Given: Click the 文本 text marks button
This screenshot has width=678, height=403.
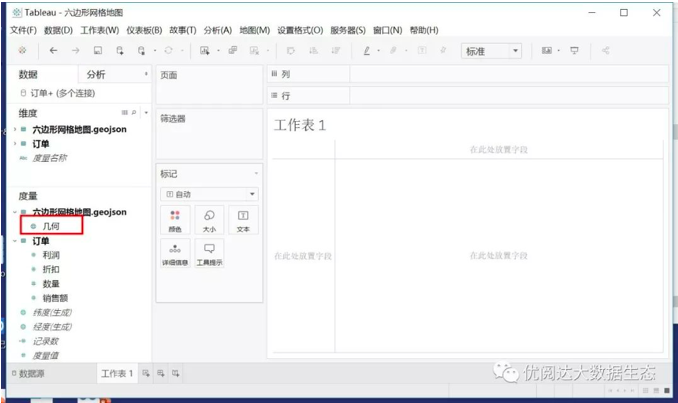Looking at the screenshot, I should [242, 220].
